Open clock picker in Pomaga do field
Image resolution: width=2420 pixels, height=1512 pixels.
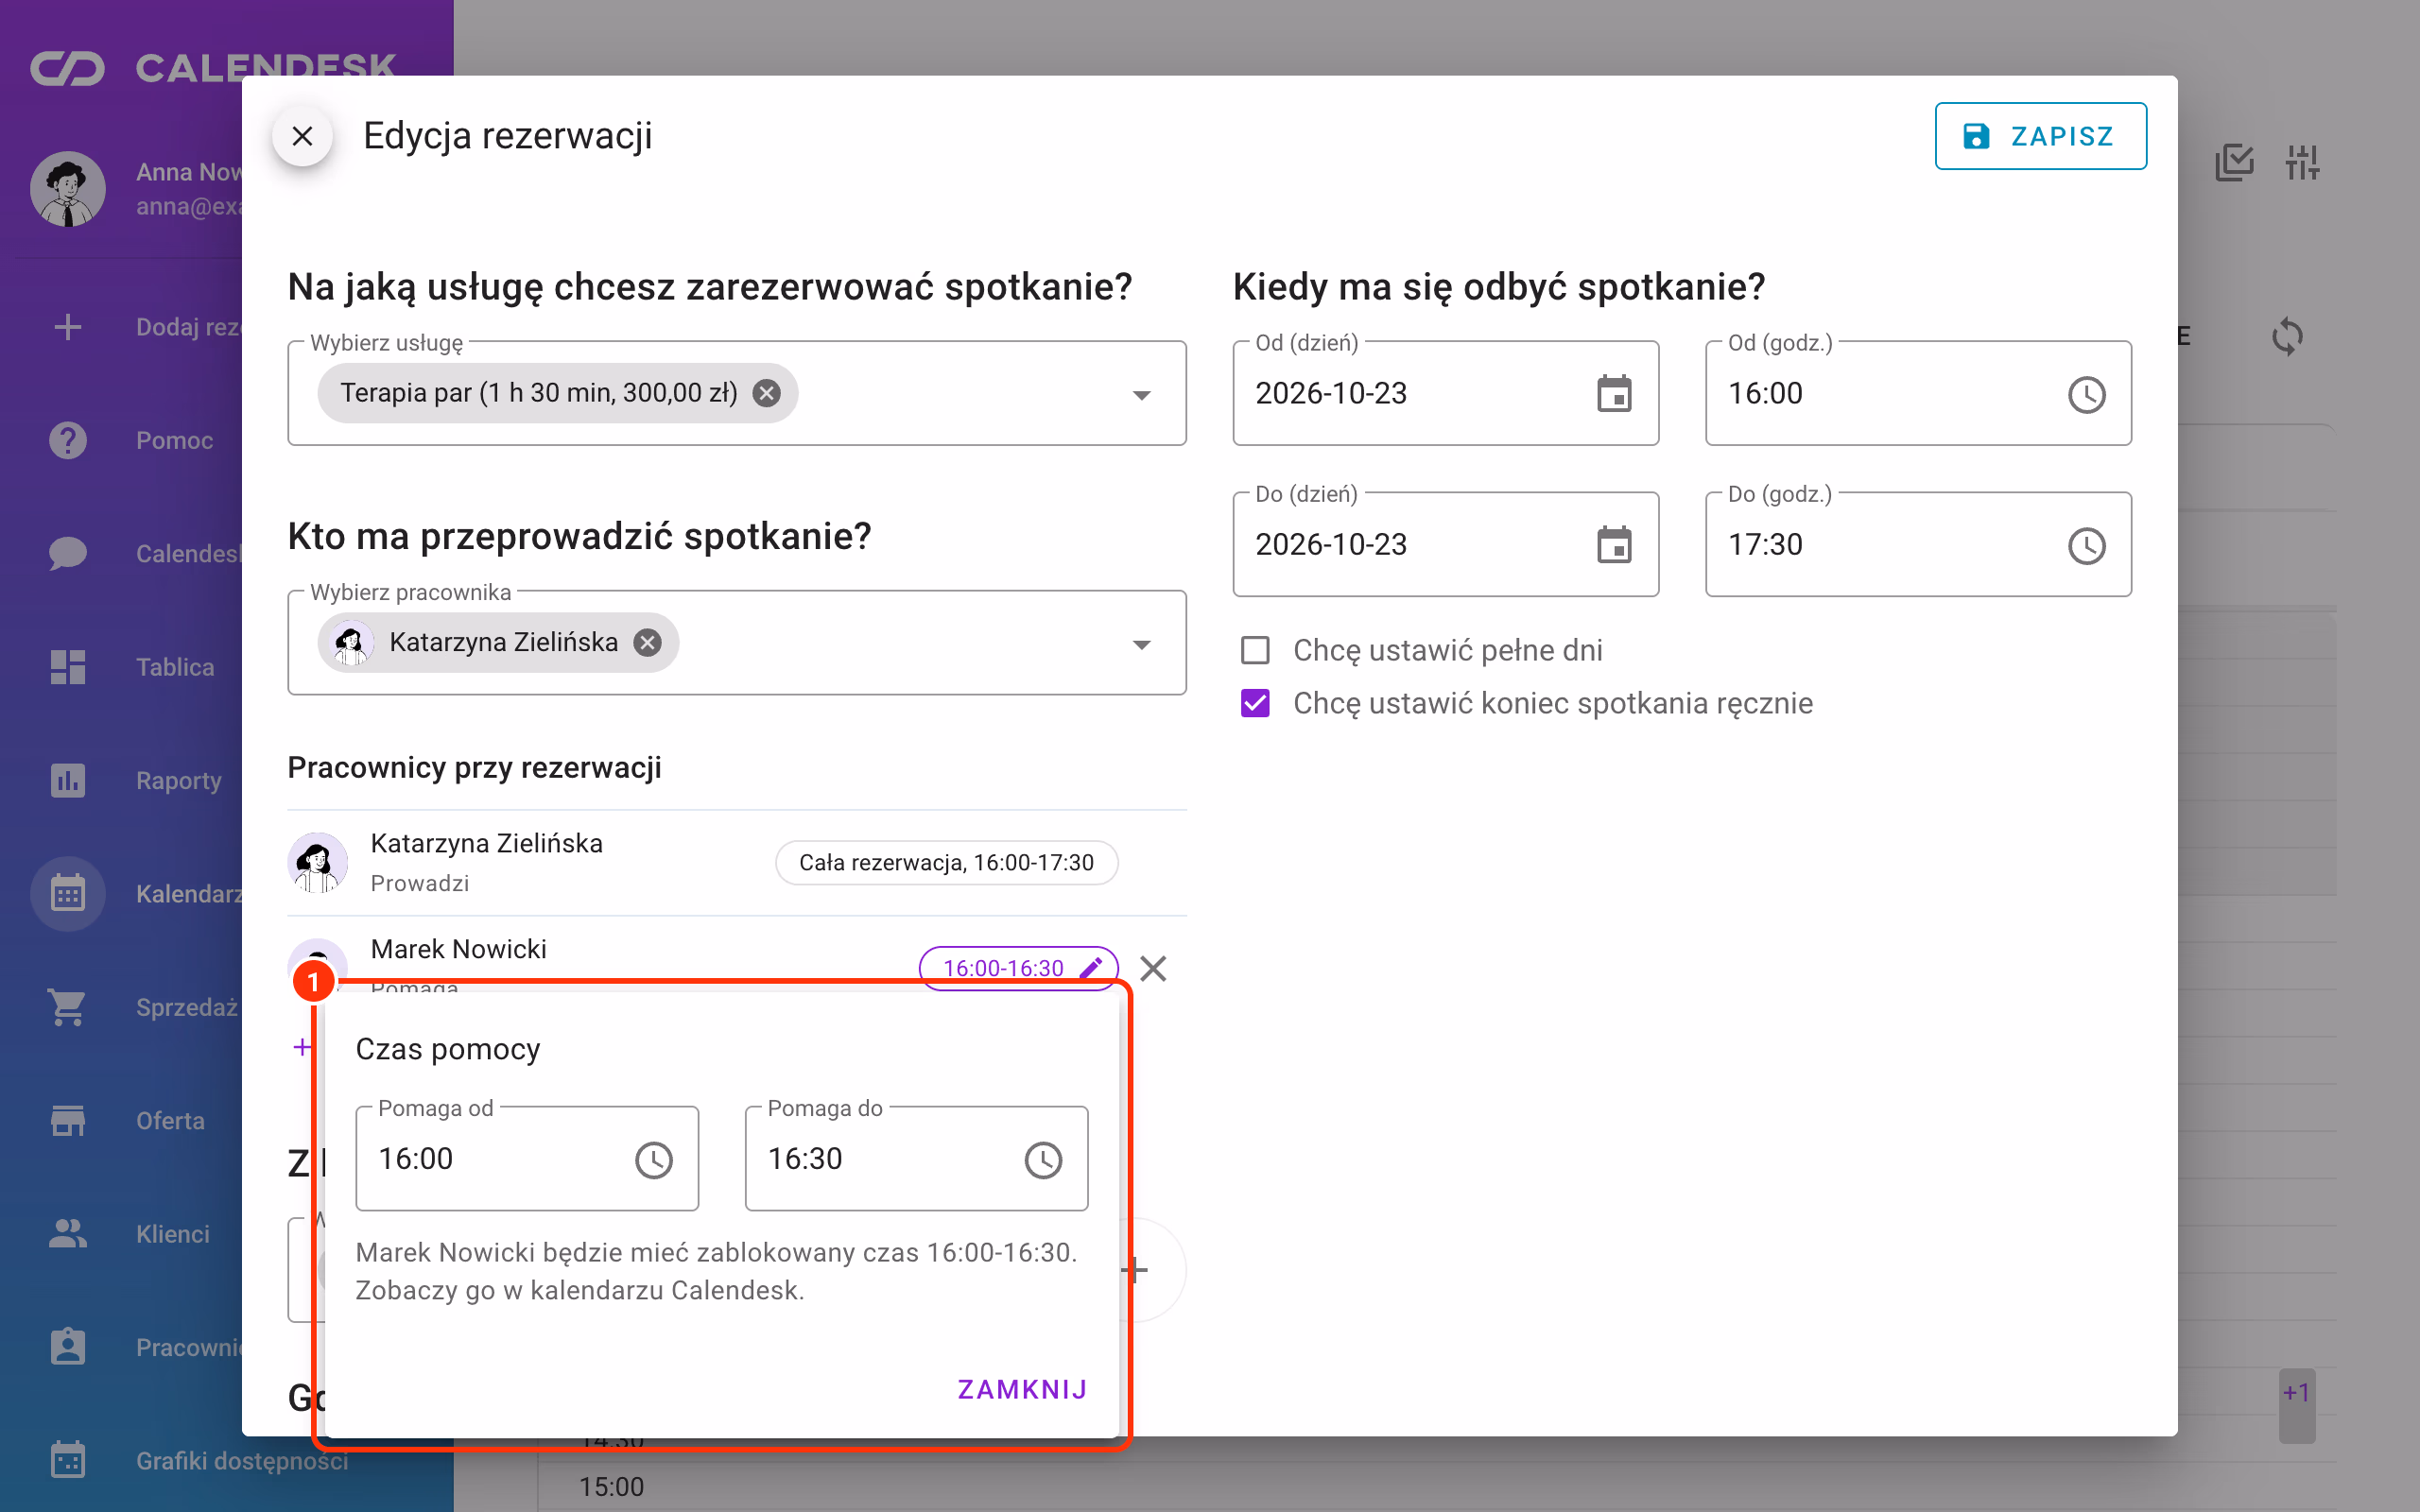[1043, 1160]
